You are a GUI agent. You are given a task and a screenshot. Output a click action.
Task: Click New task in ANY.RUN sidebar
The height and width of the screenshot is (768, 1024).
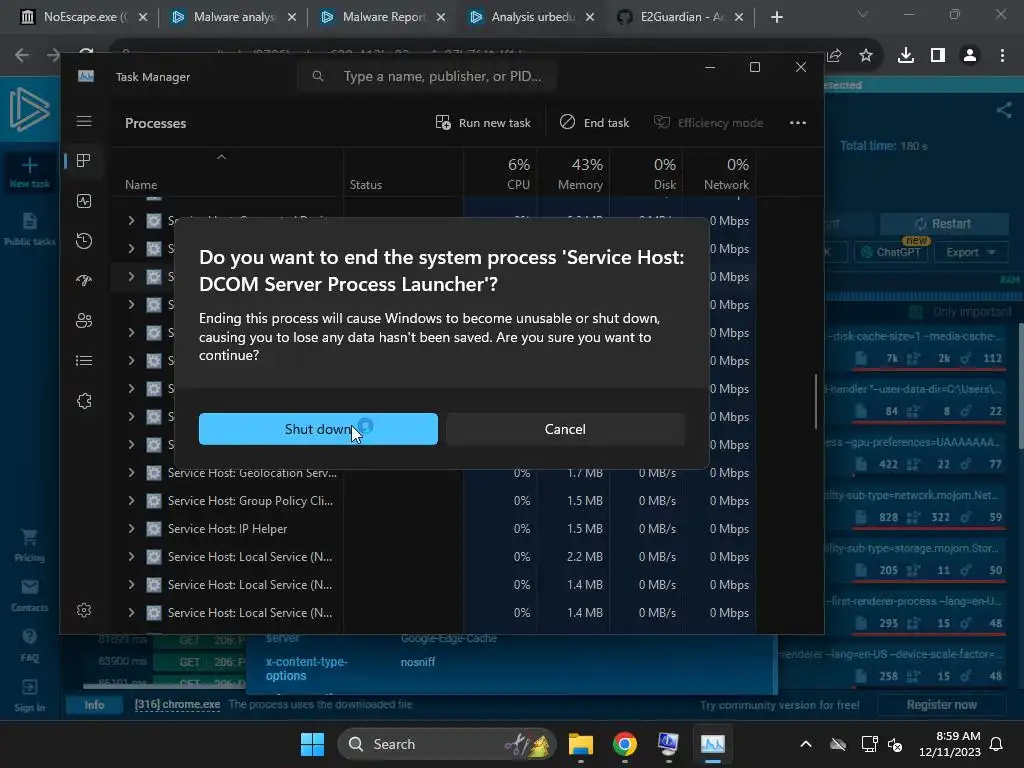(29, 172)
